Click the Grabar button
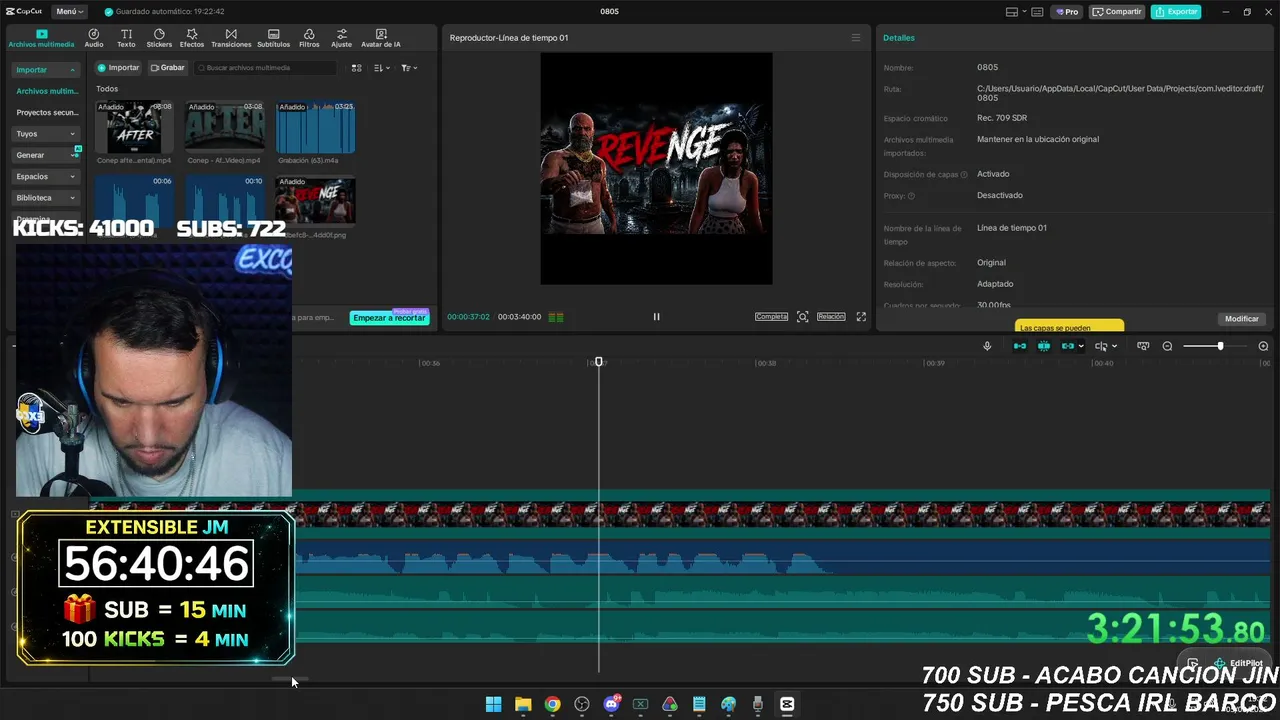This screenshot has width=1280, height=720. tap(168, 68)
